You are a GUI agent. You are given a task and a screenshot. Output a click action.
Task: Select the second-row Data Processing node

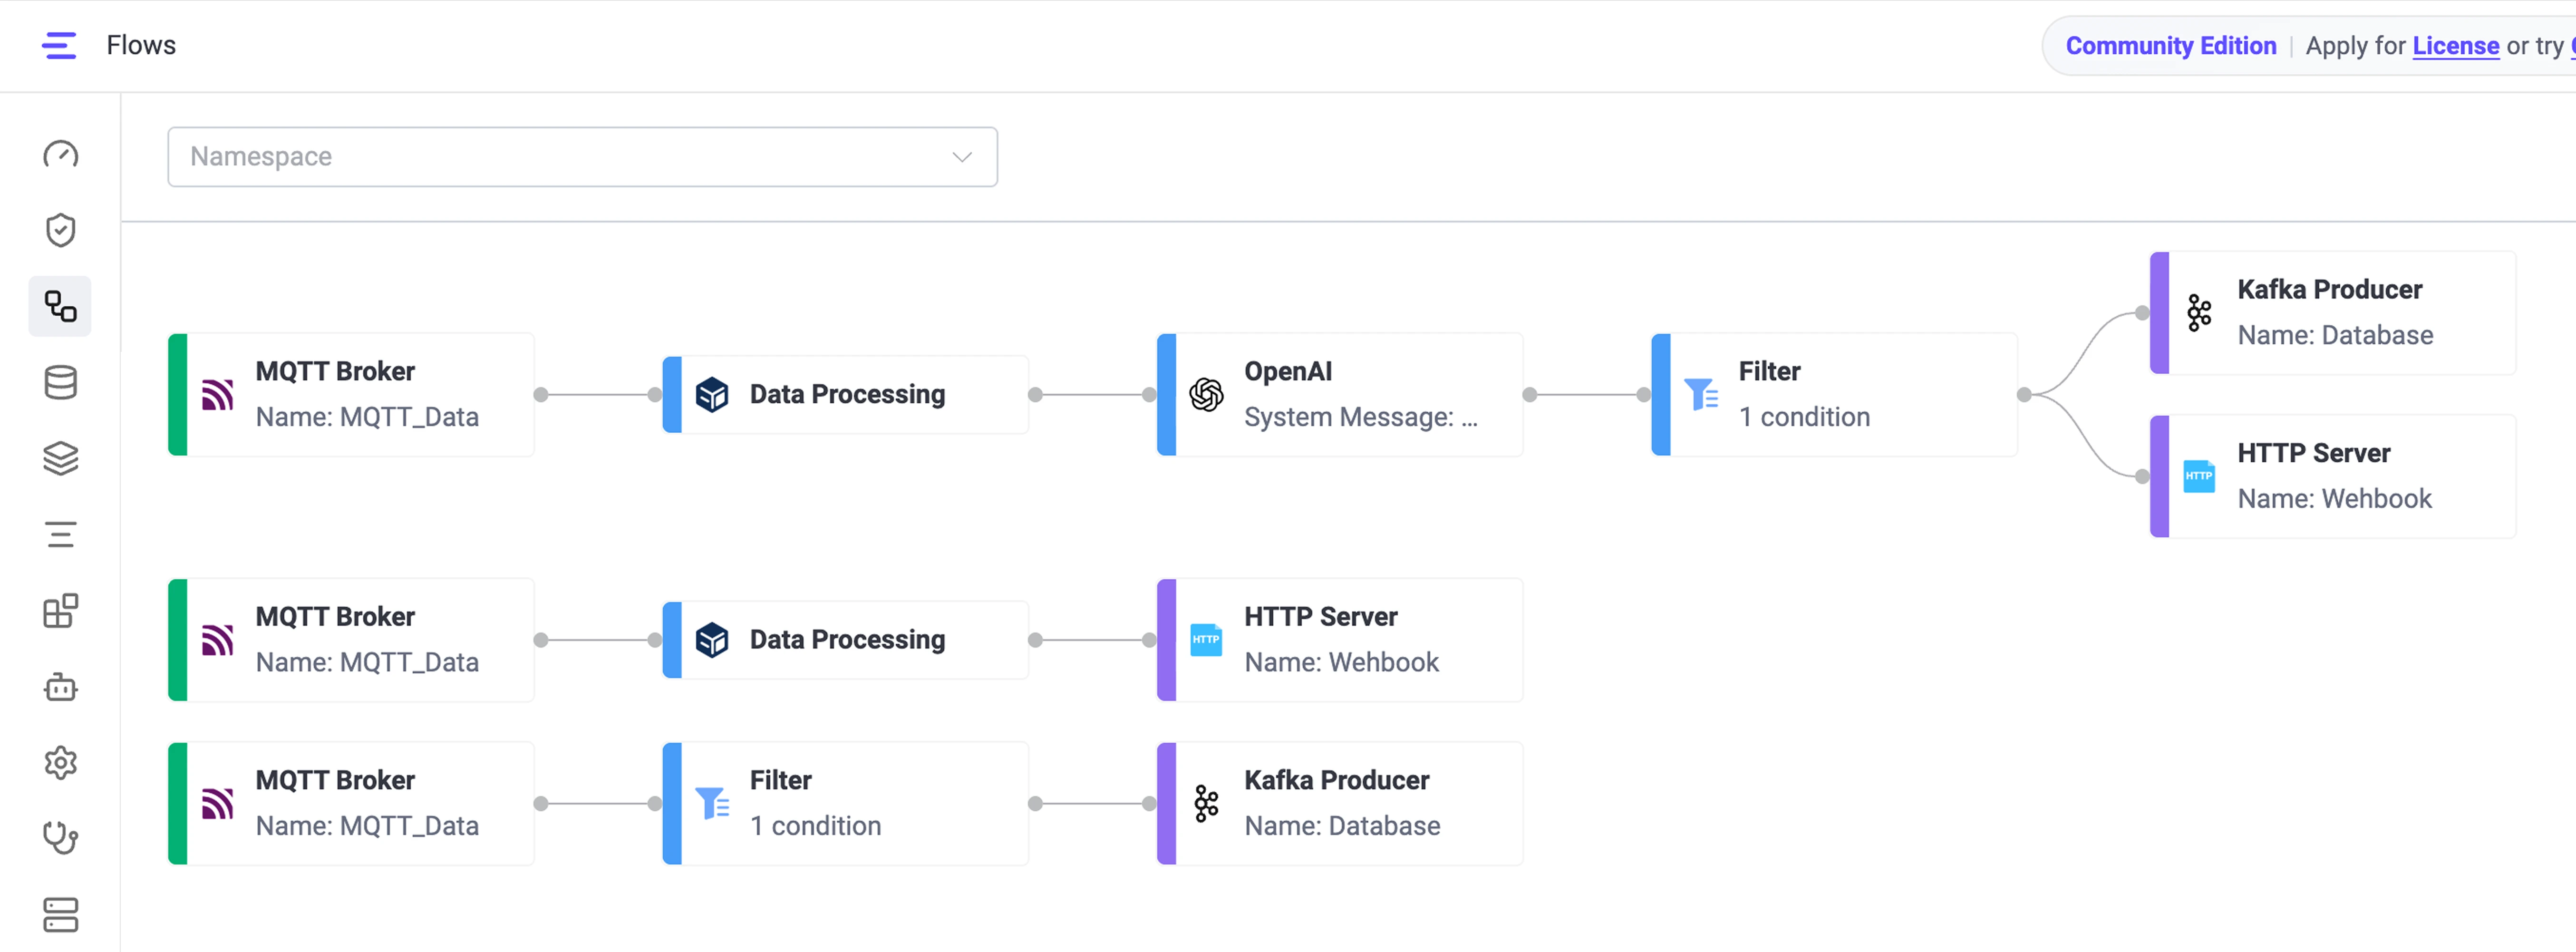[x=845, y=640]
